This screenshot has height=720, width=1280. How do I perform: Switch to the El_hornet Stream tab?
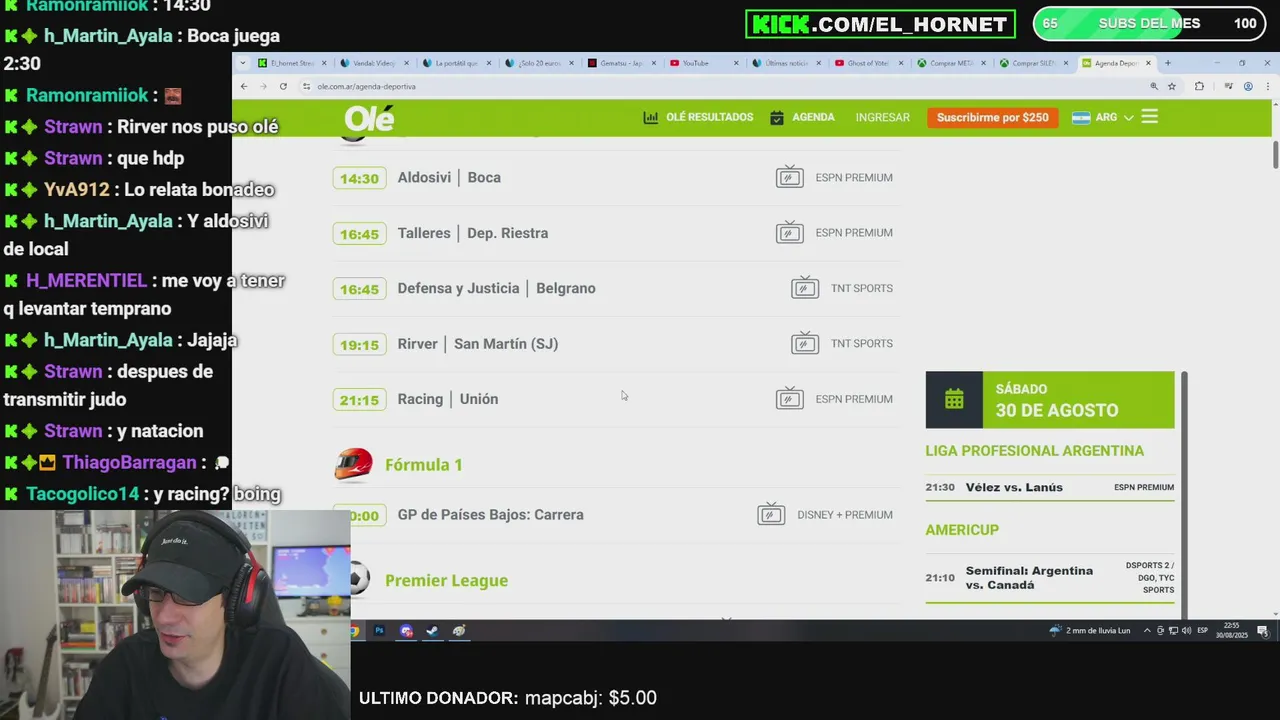point(290,63)
